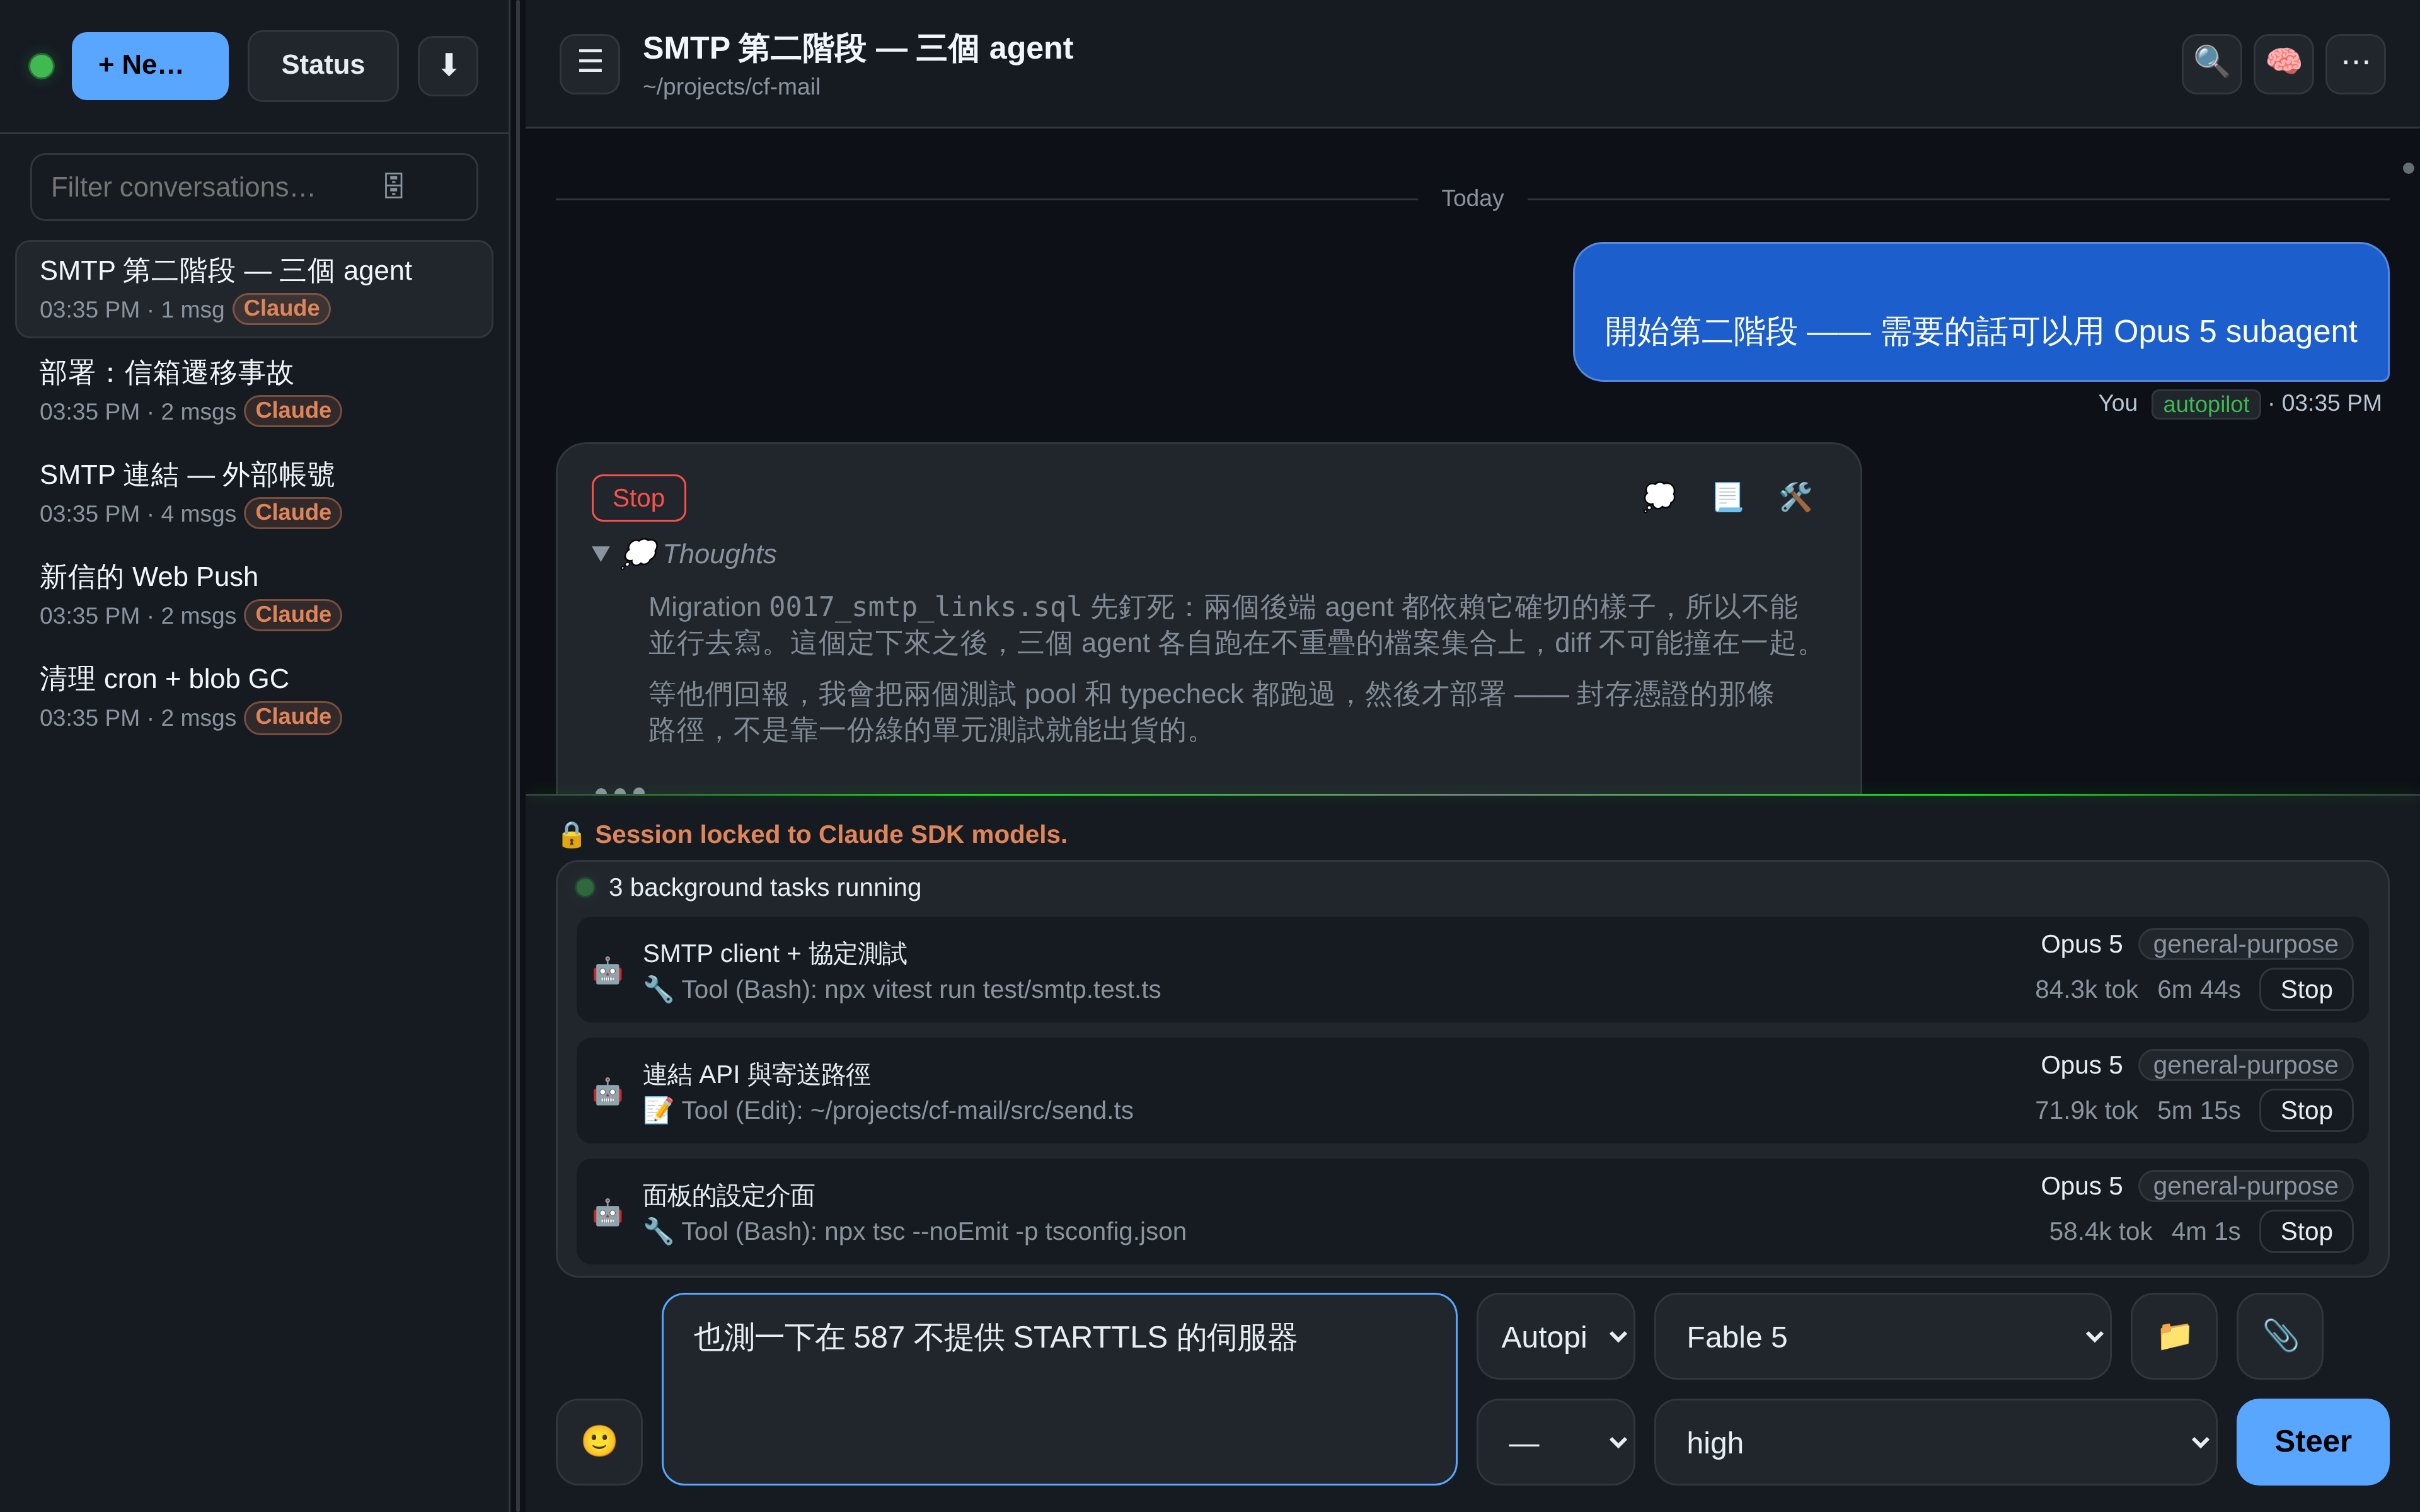The height and width of the screenshot is (1512, 2420).
Task: Click the archive icon in filter box
Action: tap(393, 186)
